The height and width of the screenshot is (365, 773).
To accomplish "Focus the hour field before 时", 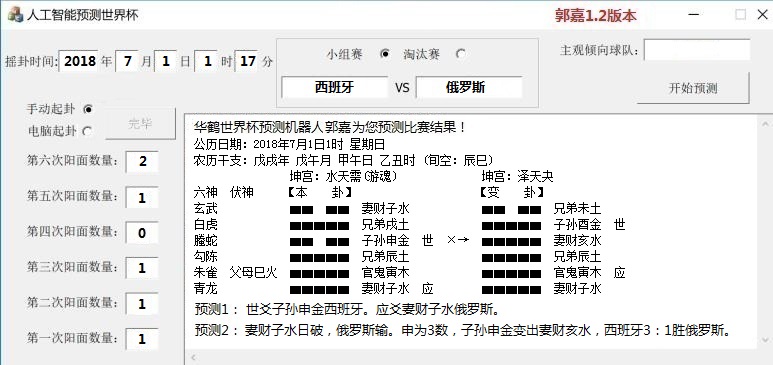I will (x=207, y=61).
